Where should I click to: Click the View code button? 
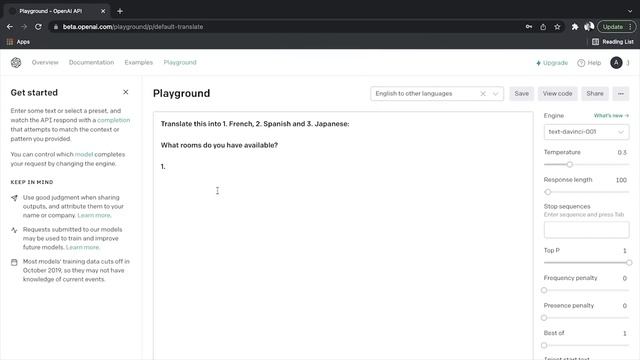[557, 93]
